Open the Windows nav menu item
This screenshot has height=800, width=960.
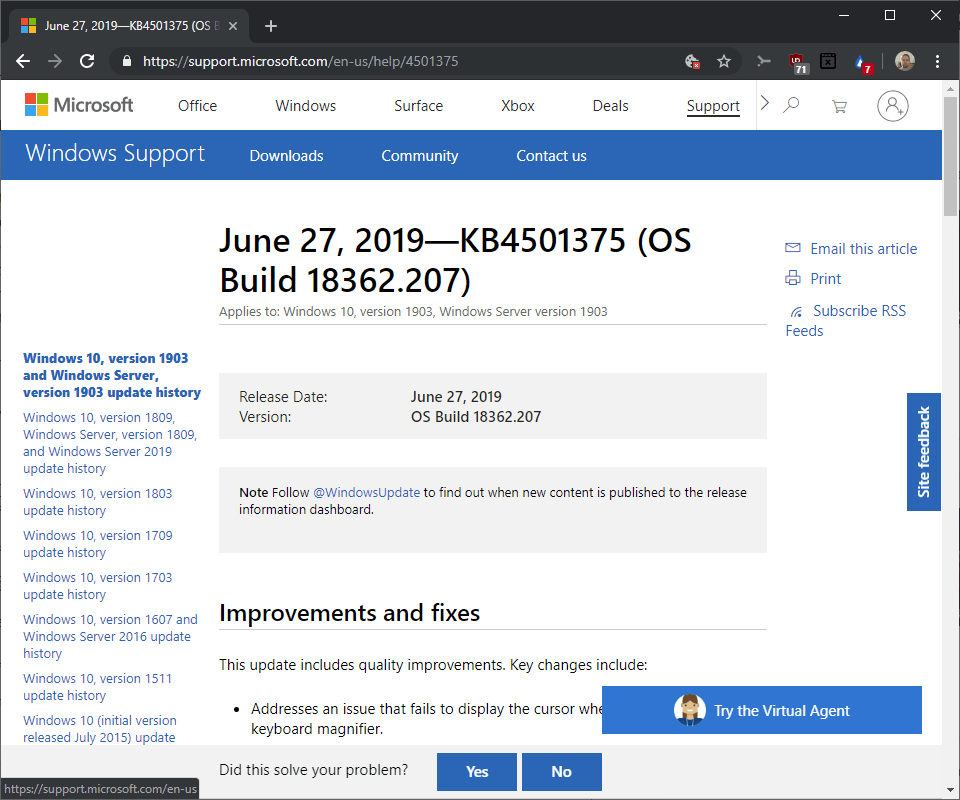[x=305, y=106]
